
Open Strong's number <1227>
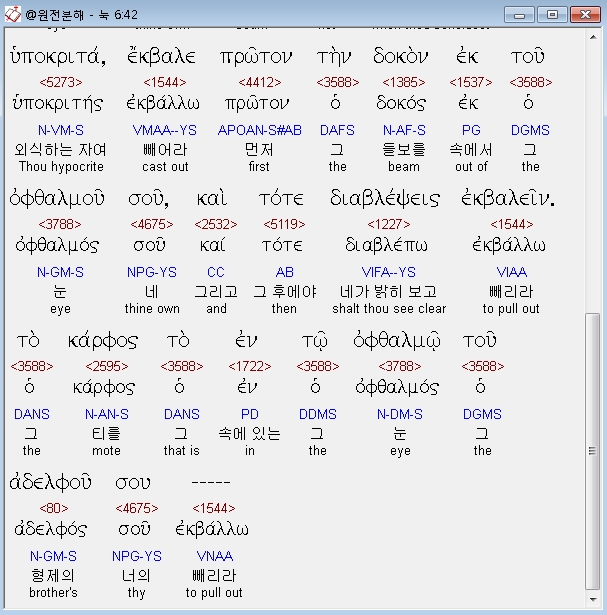389,224
